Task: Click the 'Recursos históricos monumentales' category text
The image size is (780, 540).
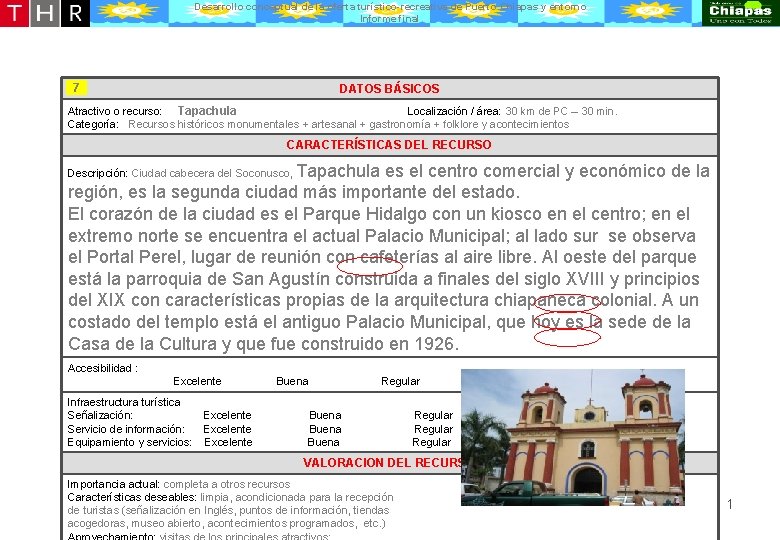Action: pos(214,124)
